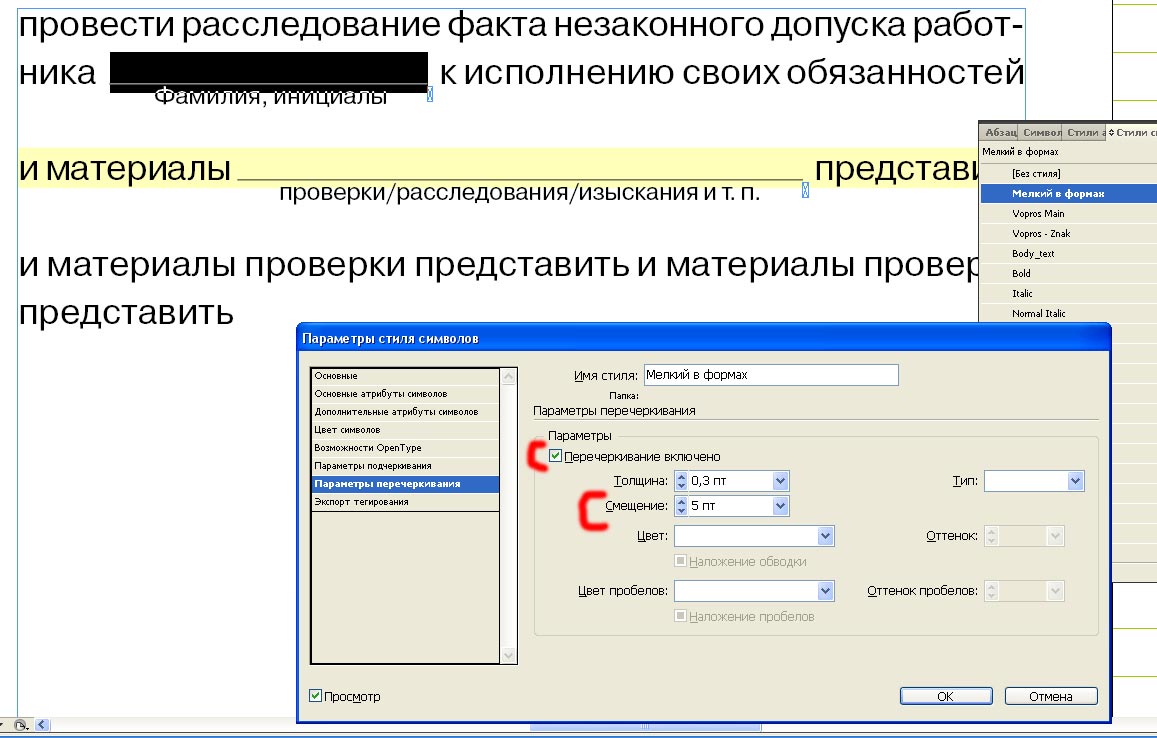Open 'Возможности OpenType' section
This screenshot has height=738, width=1157.
point(405,447)
